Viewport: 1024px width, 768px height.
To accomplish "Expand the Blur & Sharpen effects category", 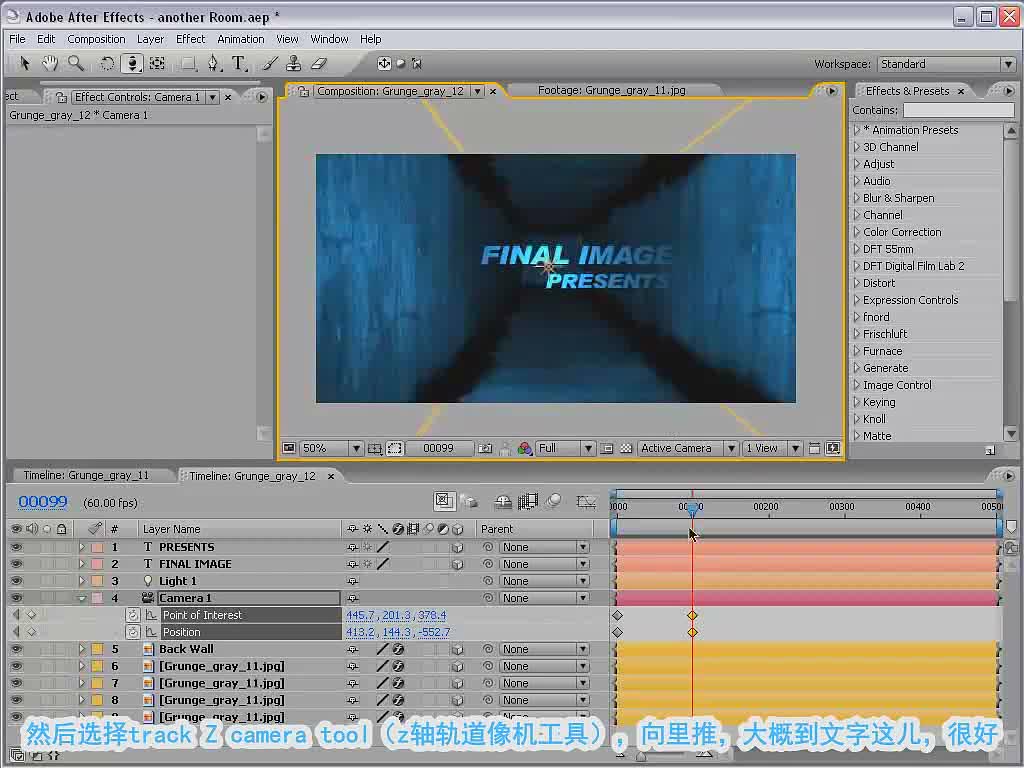I will coord(857,198).
